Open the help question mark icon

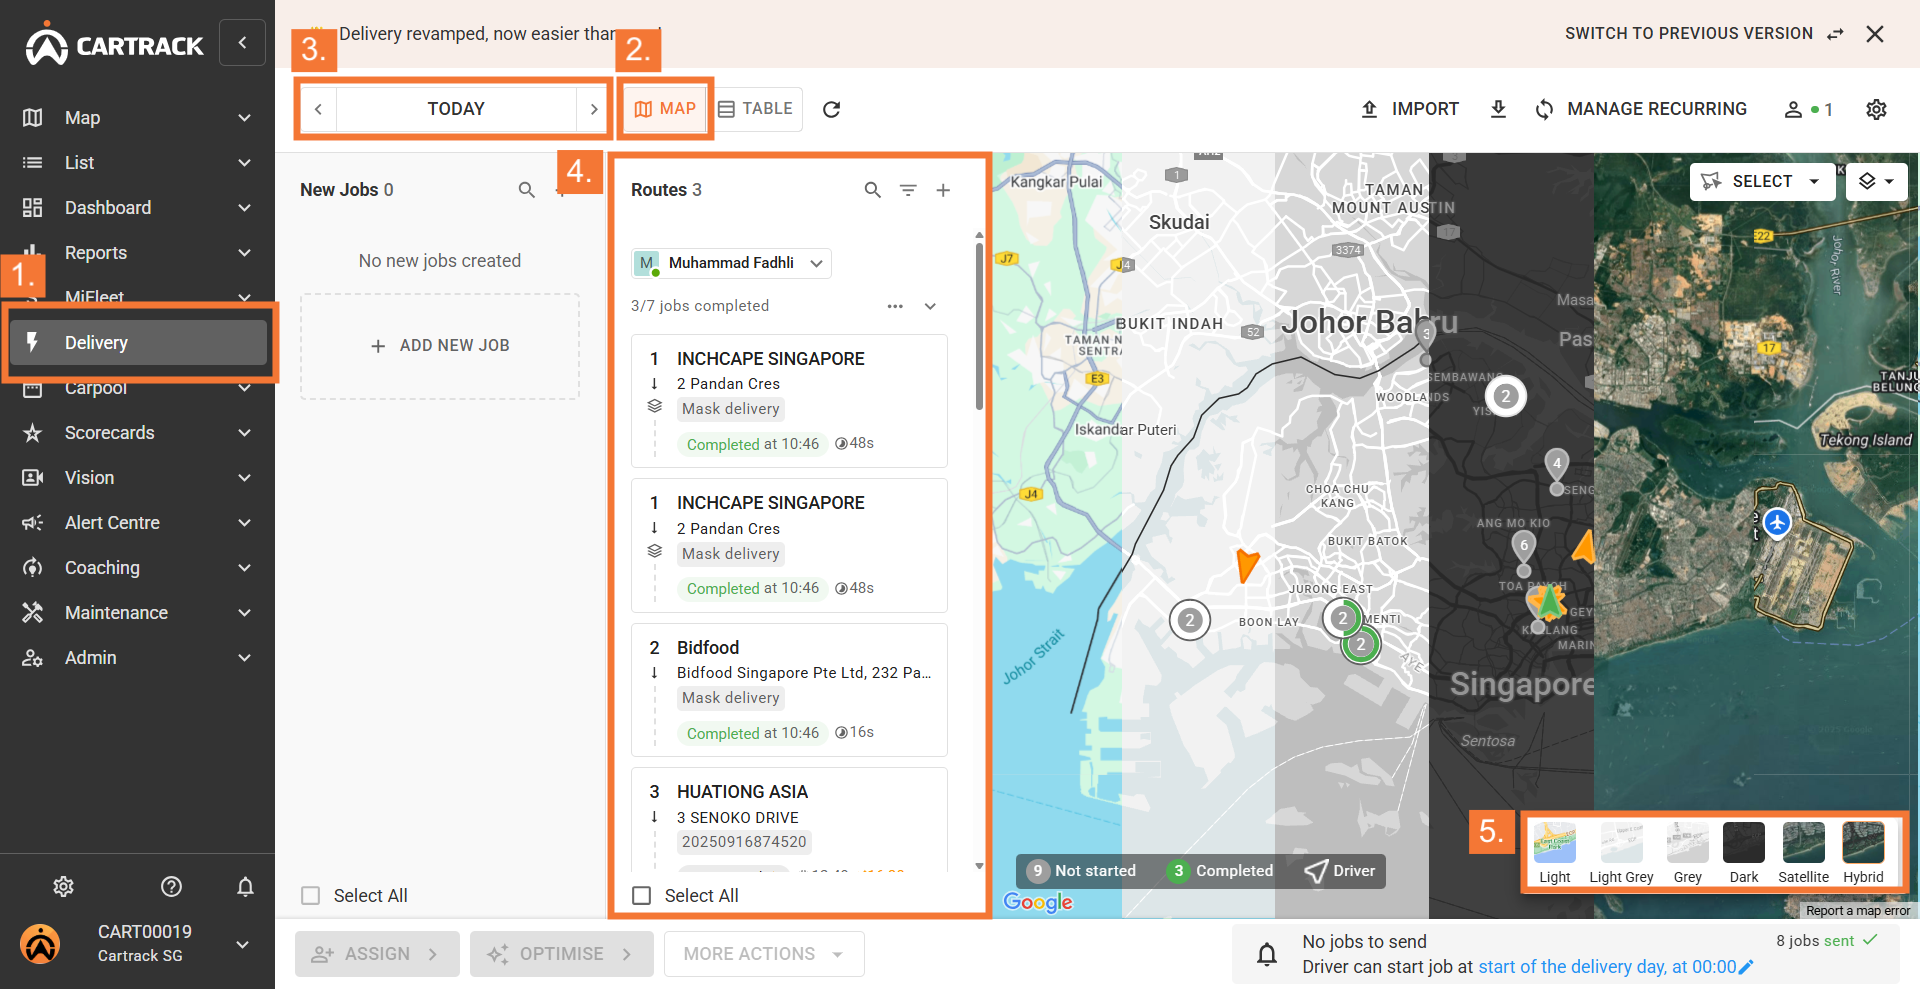[x=171, y=886]
